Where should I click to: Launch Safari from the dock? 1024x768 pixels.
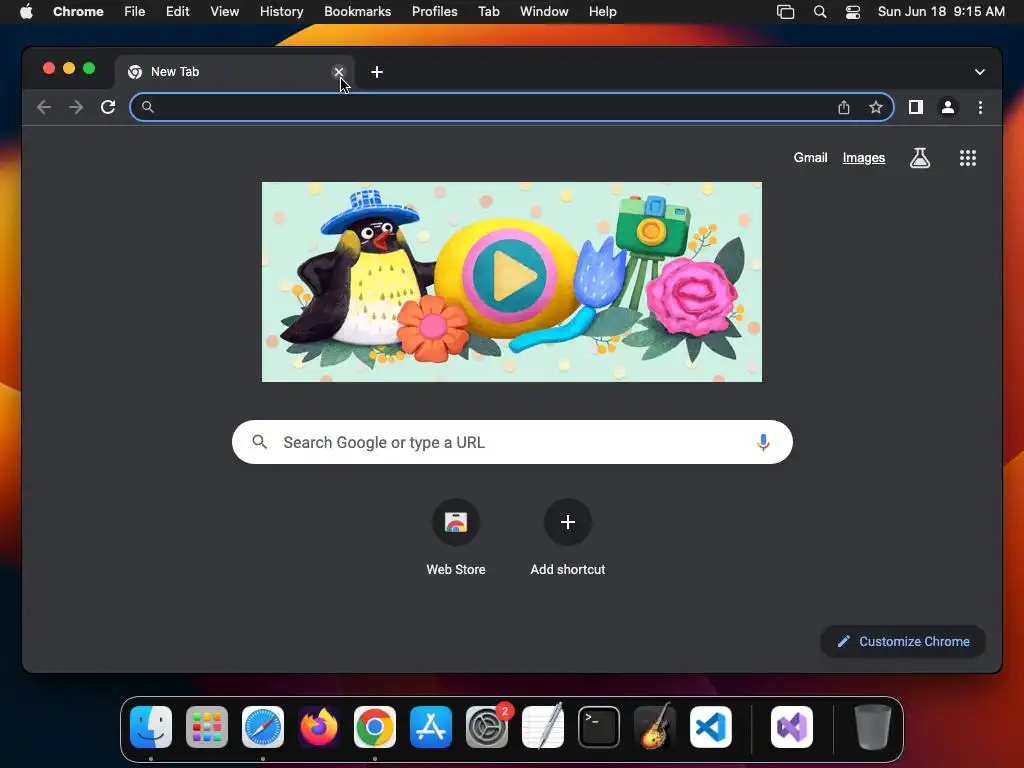point(263,727)
